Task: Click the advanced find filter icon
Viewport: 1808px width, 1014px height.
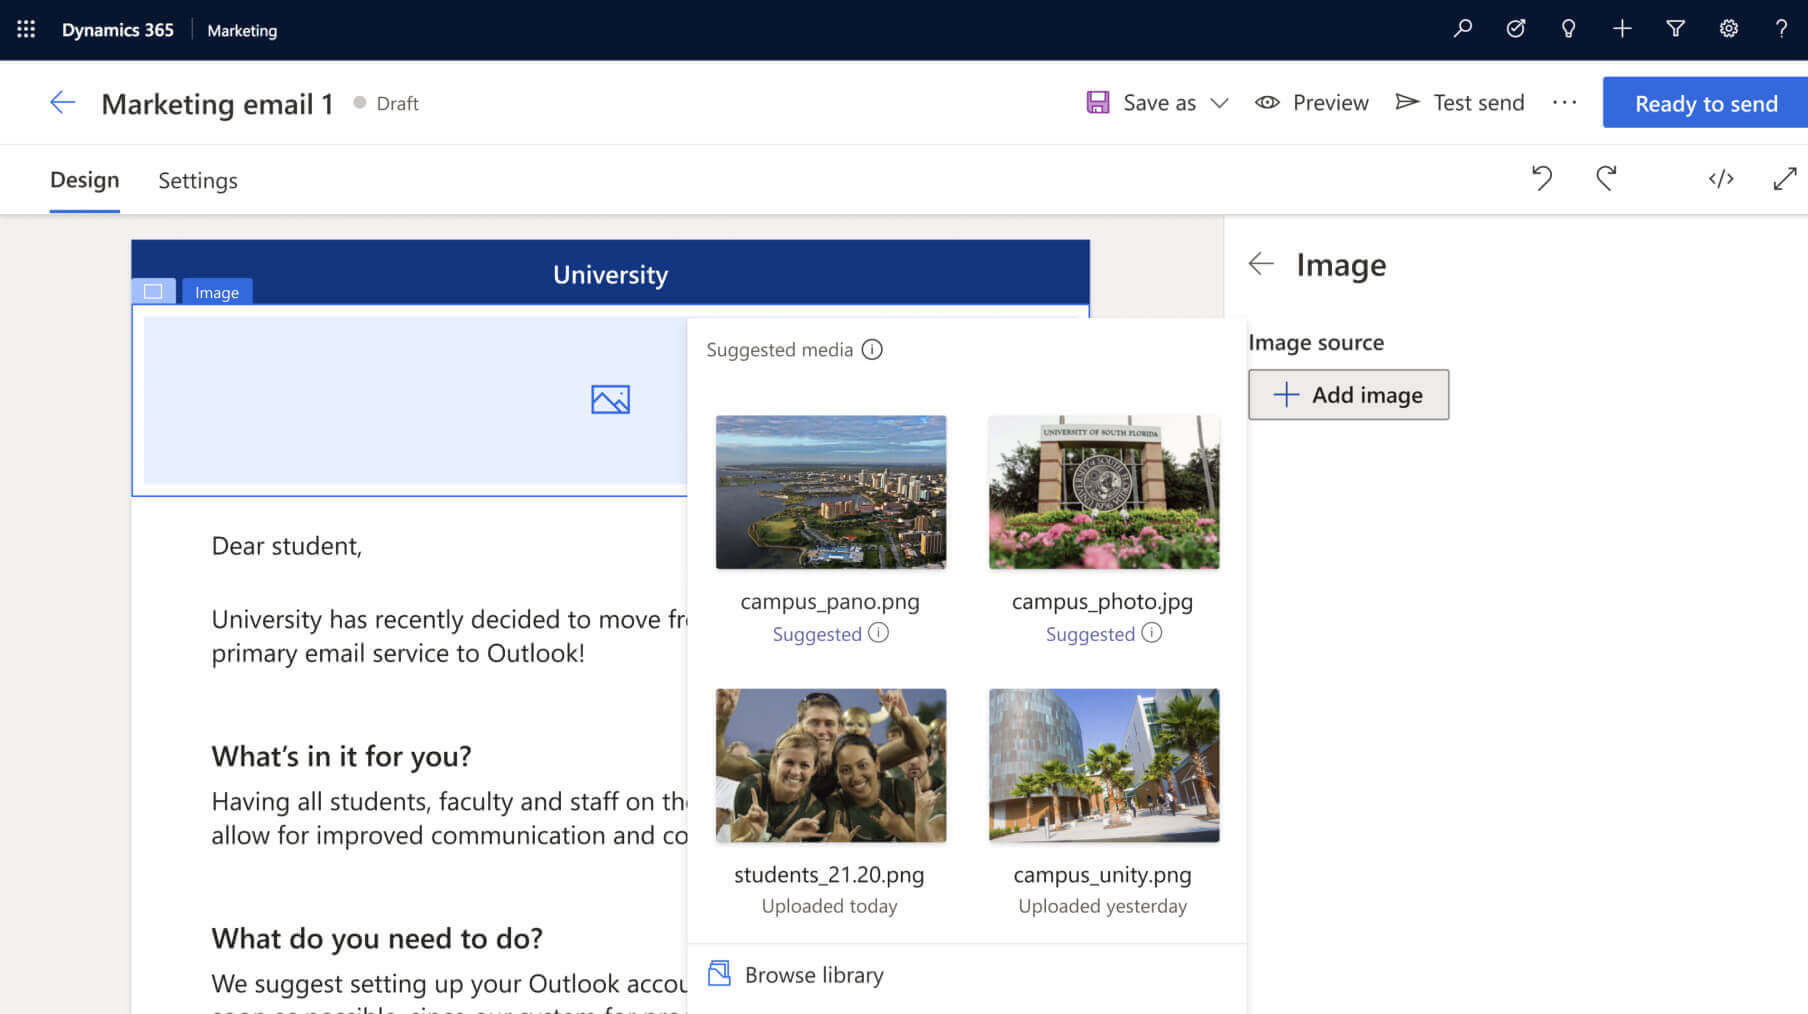Action: (x=1675, y=29)
